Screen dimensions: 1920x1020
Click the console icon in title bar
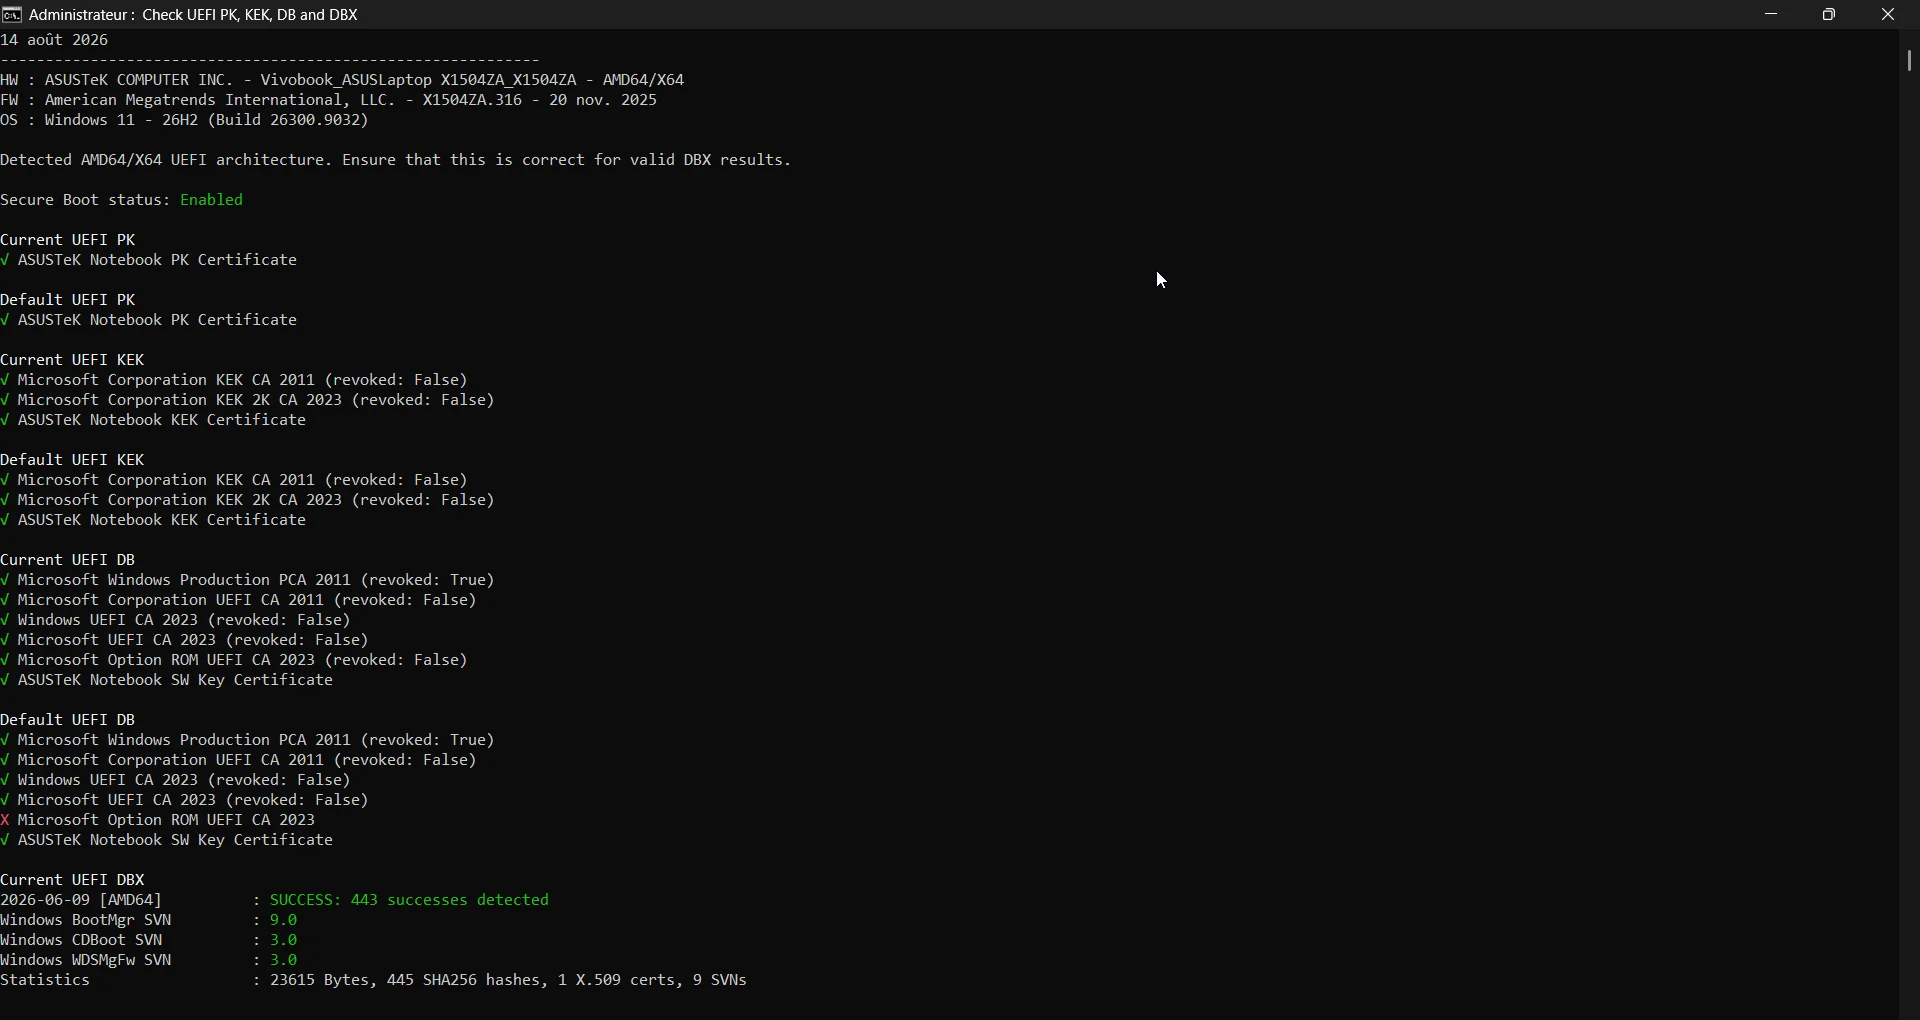point(12,15)
